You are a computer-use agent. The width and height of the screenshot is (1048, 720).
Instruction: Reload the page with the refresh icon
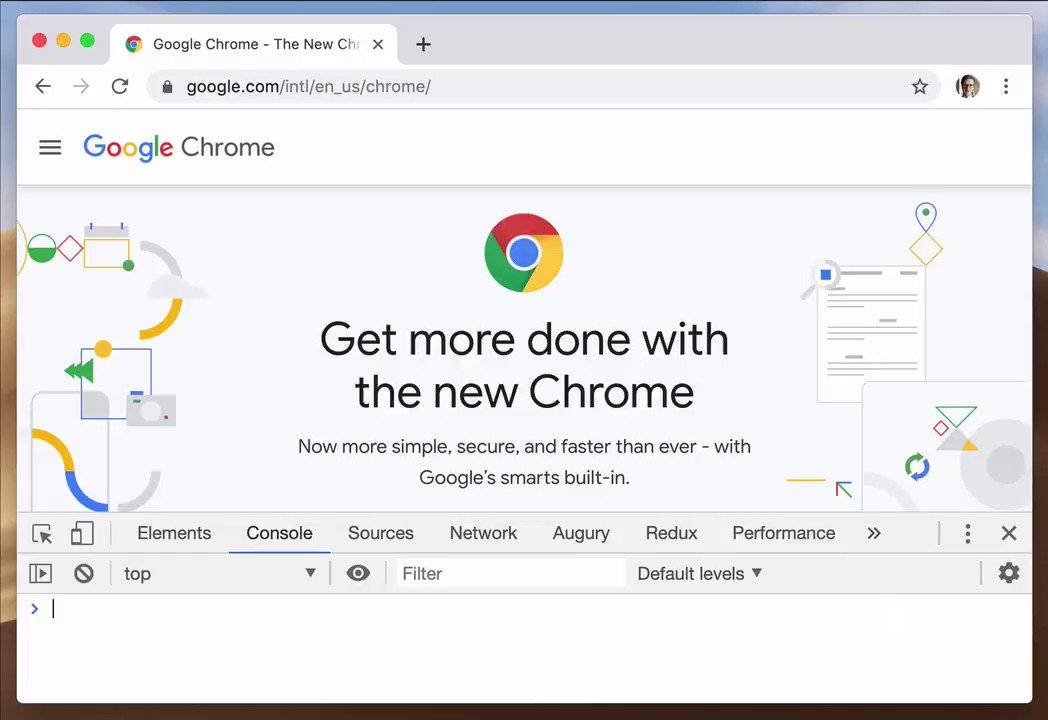tap(120, 86)
